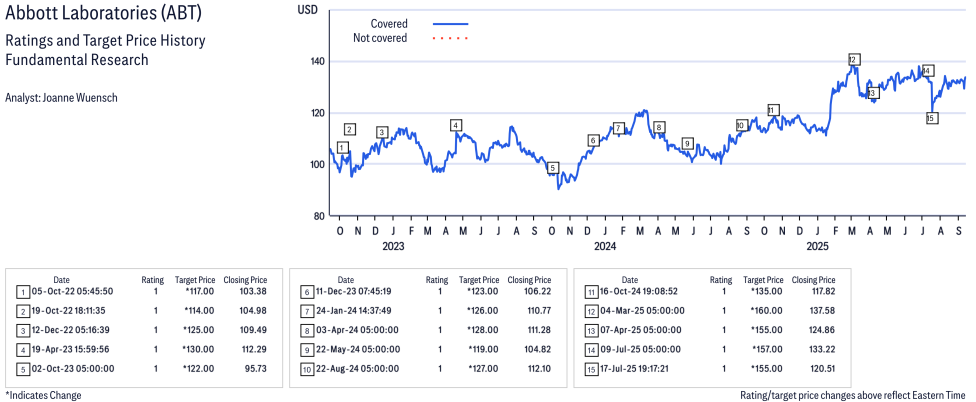Click the Analyst: Joanne Wuensch line
Image resolution: width=976 pixels, height=402 pixels.
pos(61,98)
